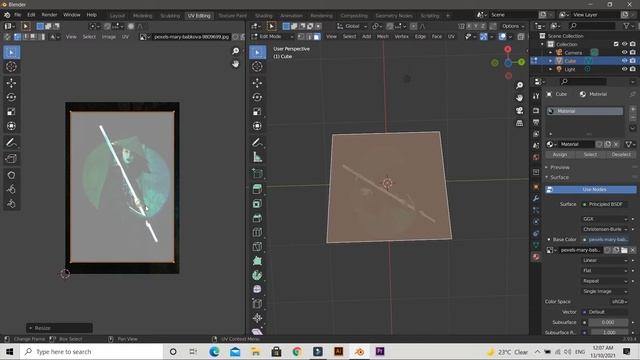Hide the Cube in outliner
Image resolution: width=640 pixels, height=360 pixels.
tap(624, 61)
